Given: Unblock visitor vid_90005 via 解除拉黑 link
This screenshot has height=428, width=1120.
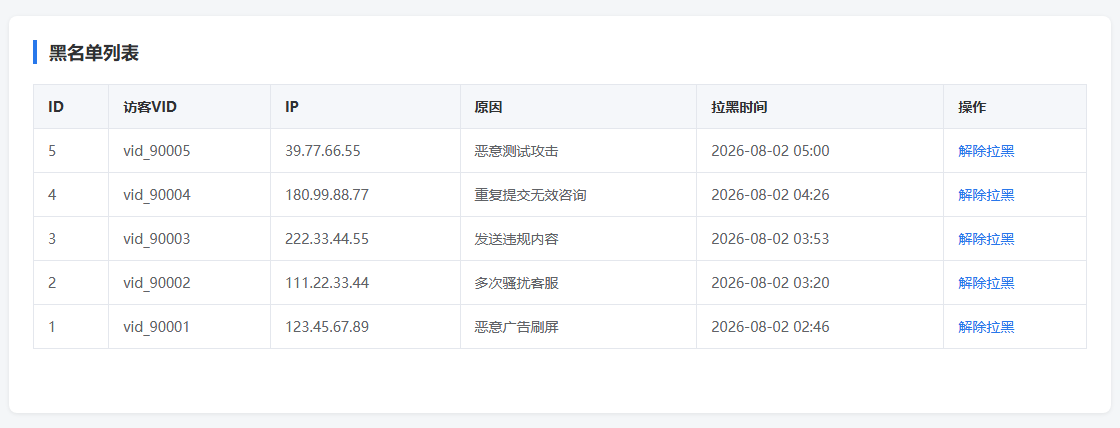Looking at the screenshot, I should tap(986, 151).
